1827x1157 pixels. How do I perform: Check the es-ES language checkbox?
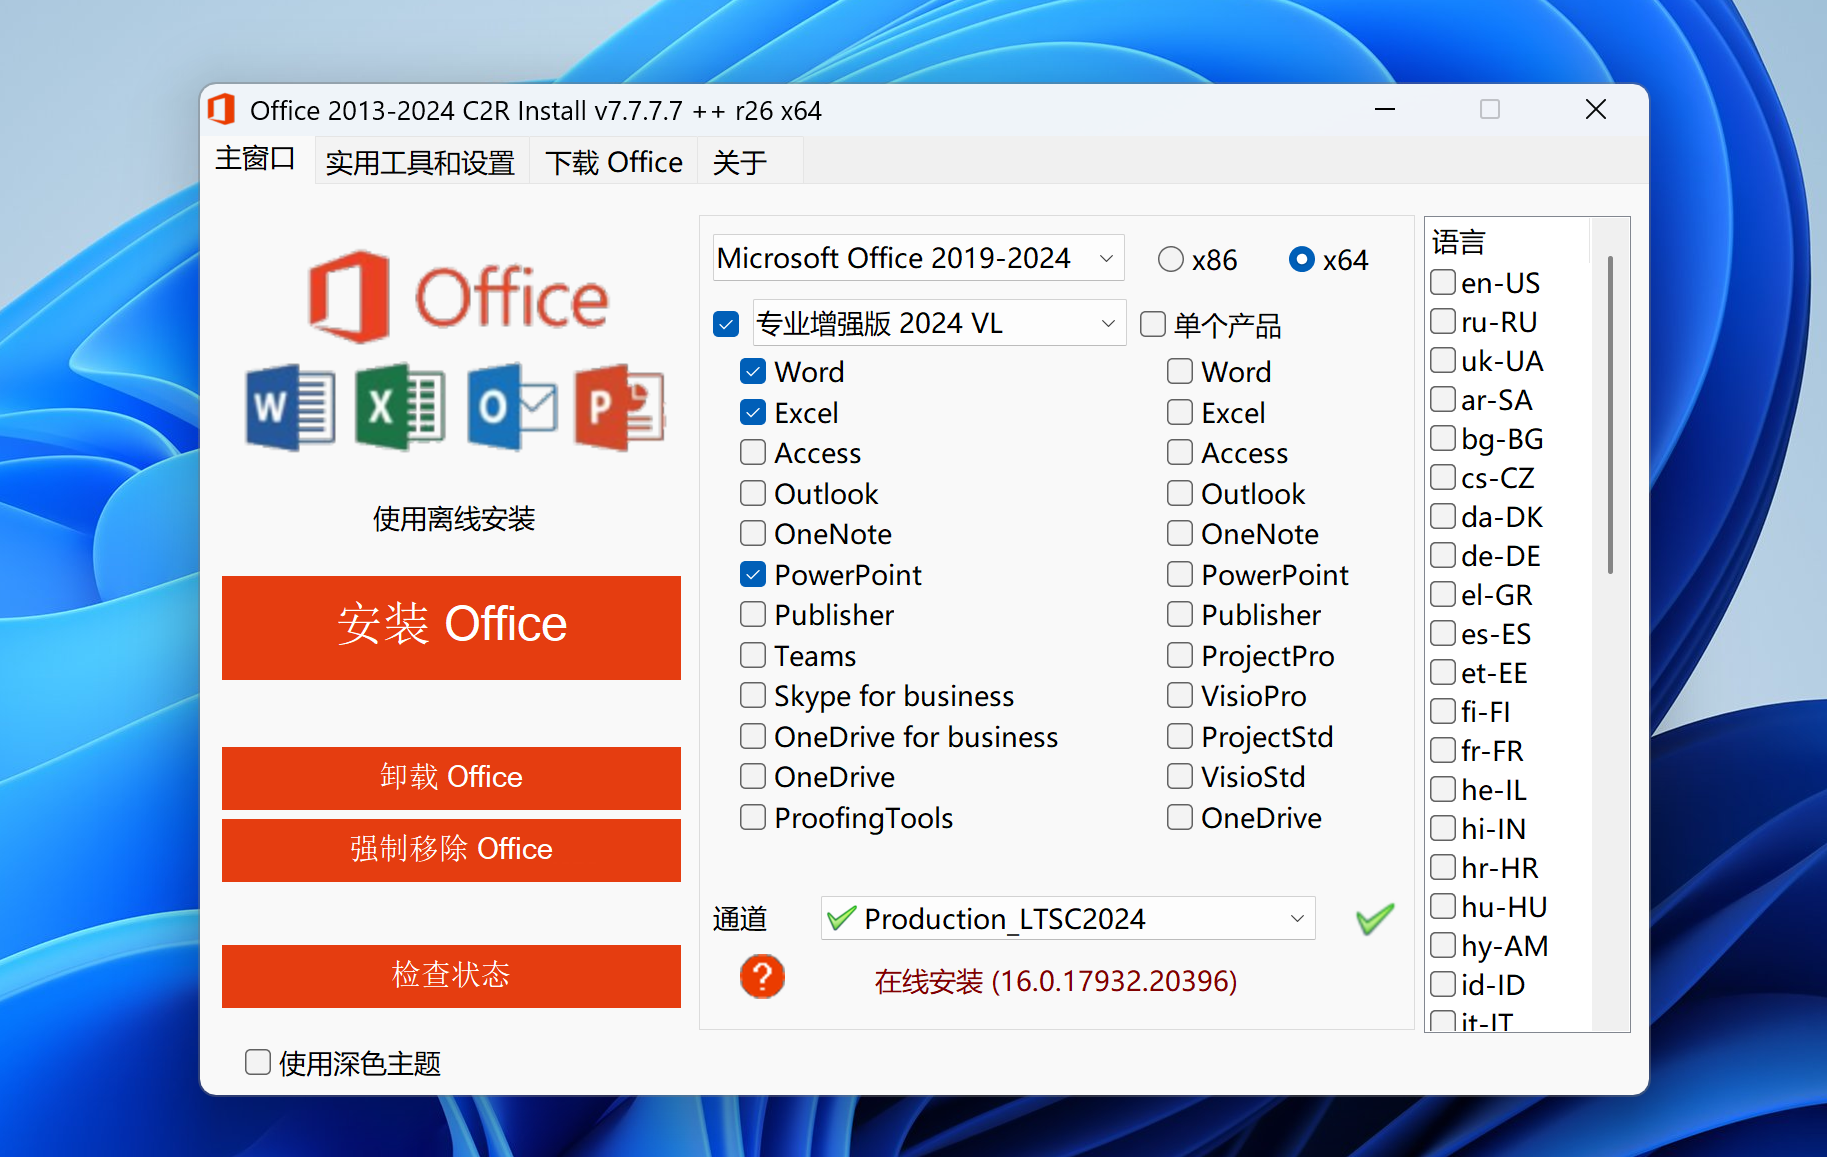tap(1443, 633)
